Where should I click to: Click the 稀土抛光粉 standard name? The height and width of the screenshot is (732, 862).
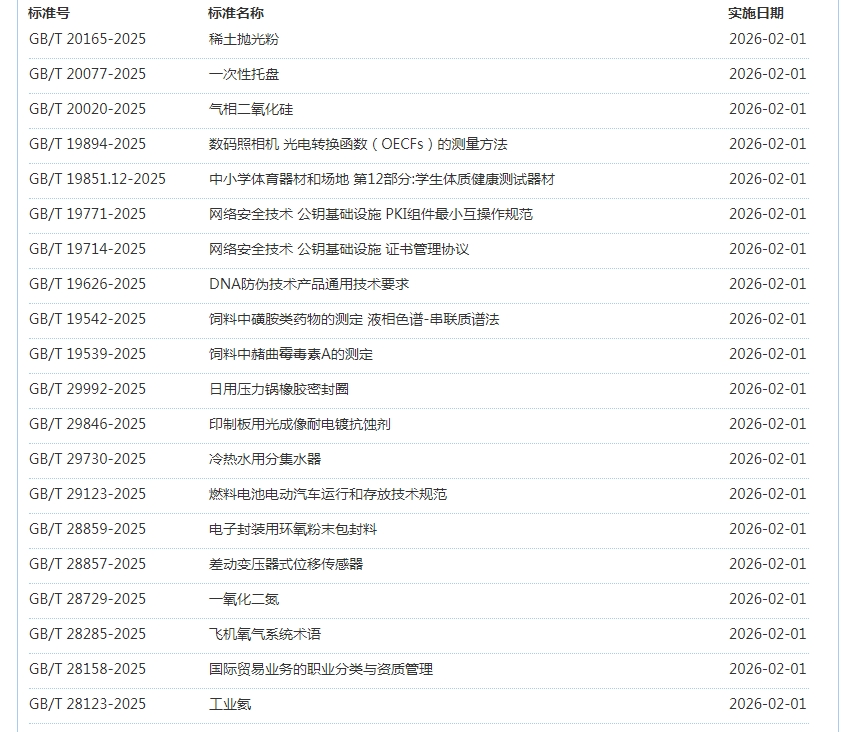coord(243,39)
